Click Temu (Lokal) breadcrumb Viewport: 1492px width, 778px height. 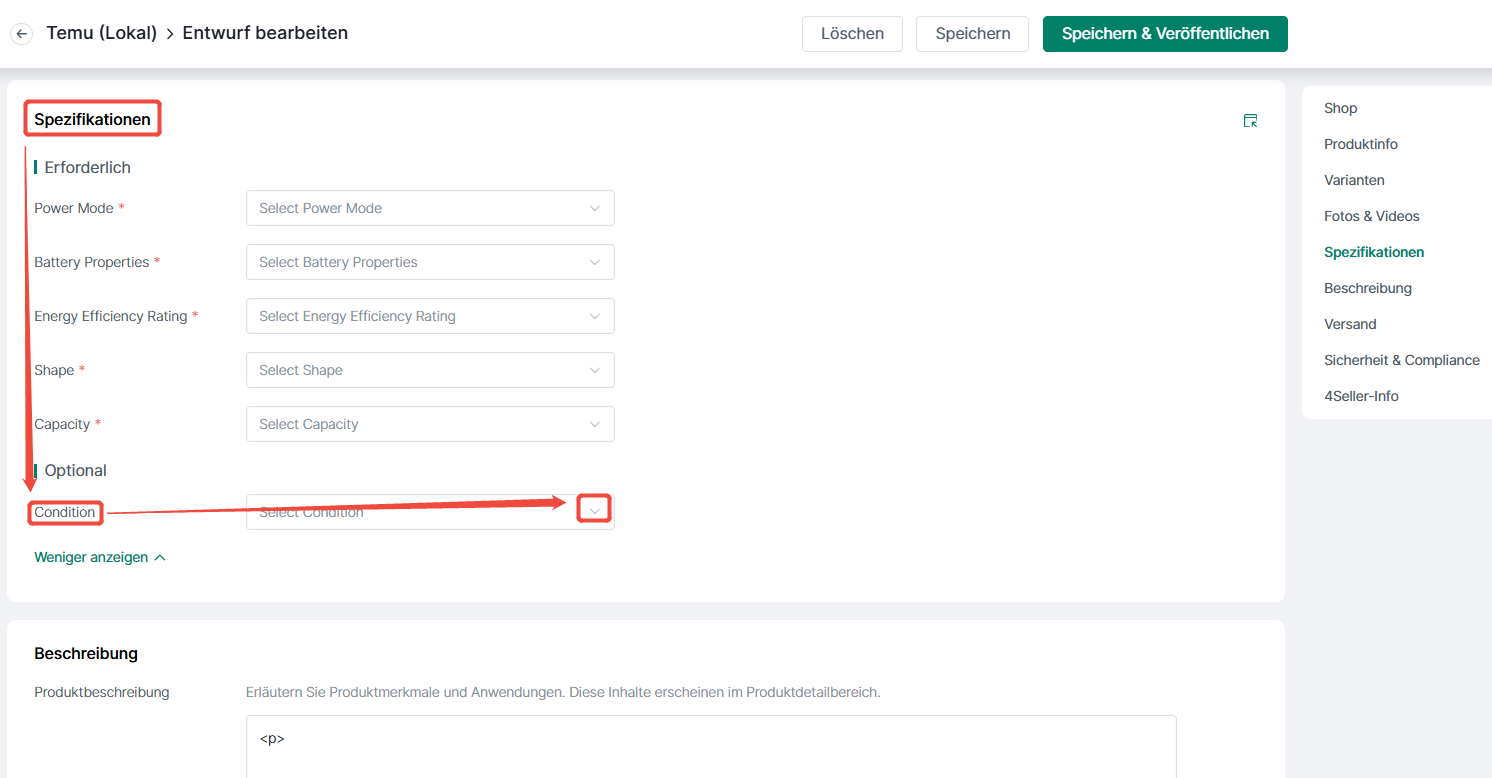(x=102, y=33)
